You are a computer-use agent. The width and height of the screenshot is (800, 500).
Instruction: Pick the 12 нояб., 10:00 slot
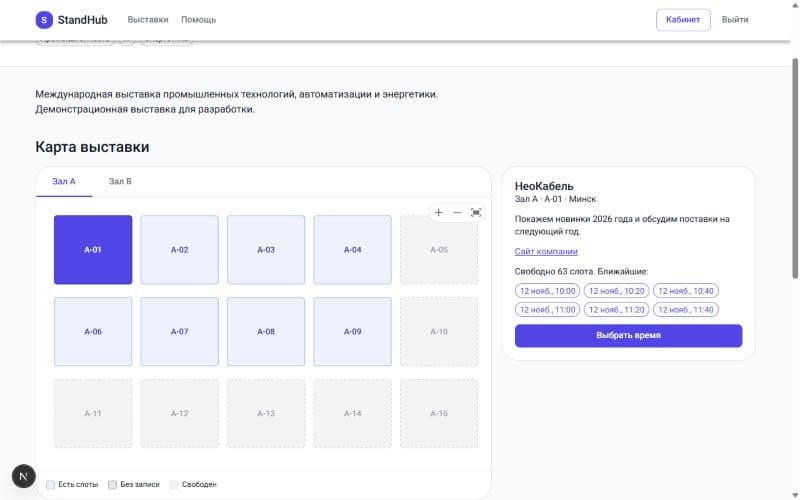tap(547, 291)
